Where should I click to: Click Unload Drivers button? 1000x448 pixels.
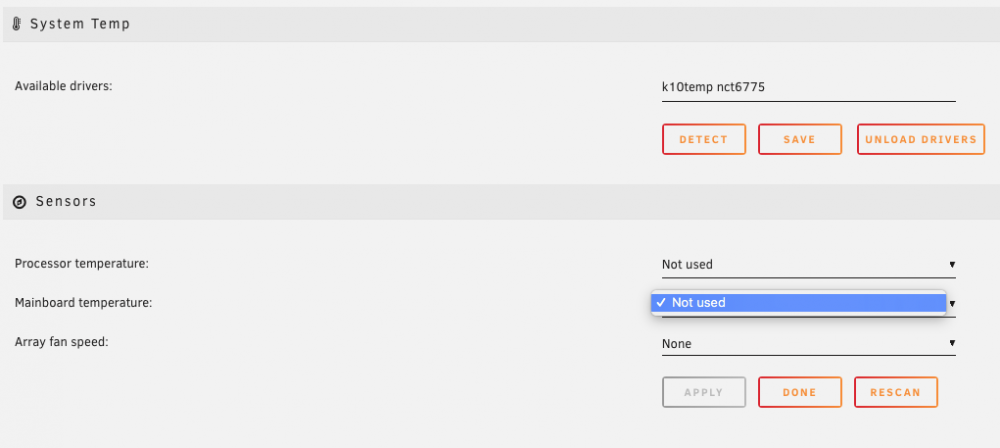click(x=921, y=139)
